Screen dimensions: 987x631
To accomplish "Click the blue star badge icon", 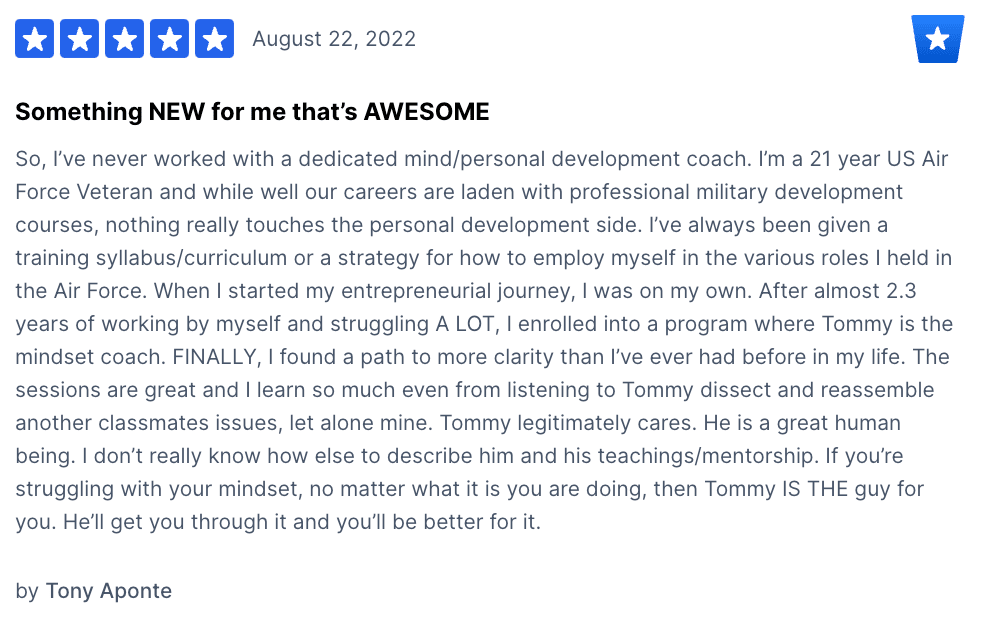I will pos(938,39).
